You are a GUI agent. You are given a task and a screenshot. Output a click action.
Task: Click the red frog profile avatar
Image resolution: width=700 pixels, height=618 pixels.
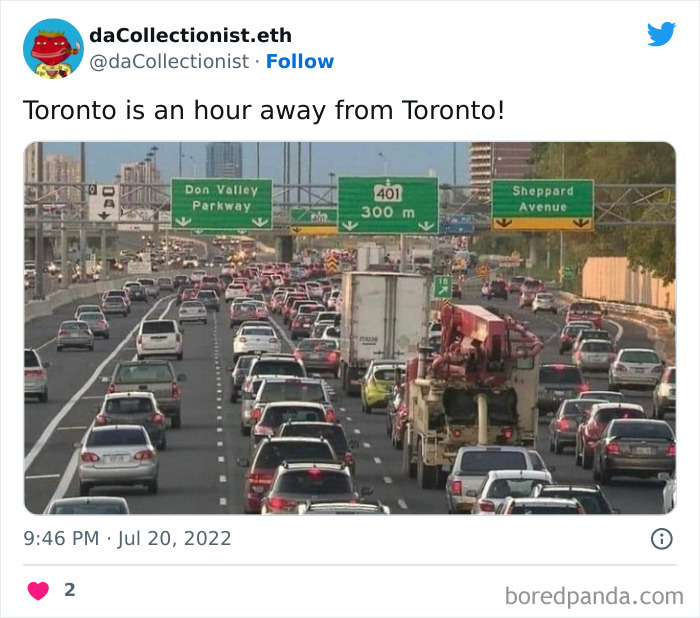pos(53,49)
